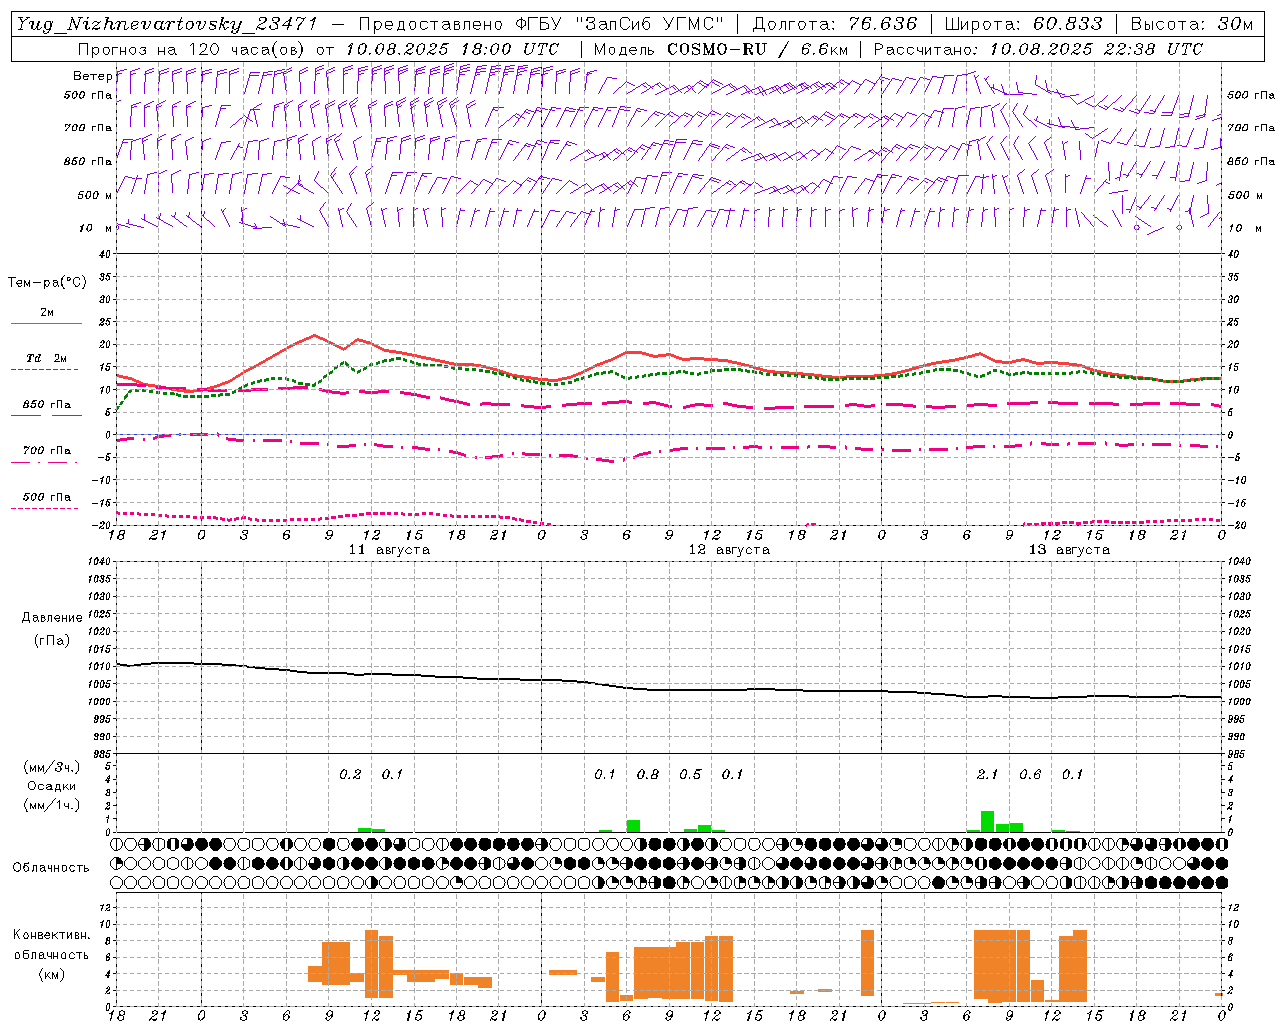Click the Конвективн. convective cloud label
Image resolution: width=1280 pixels, height=1024 pixels.
52,935
